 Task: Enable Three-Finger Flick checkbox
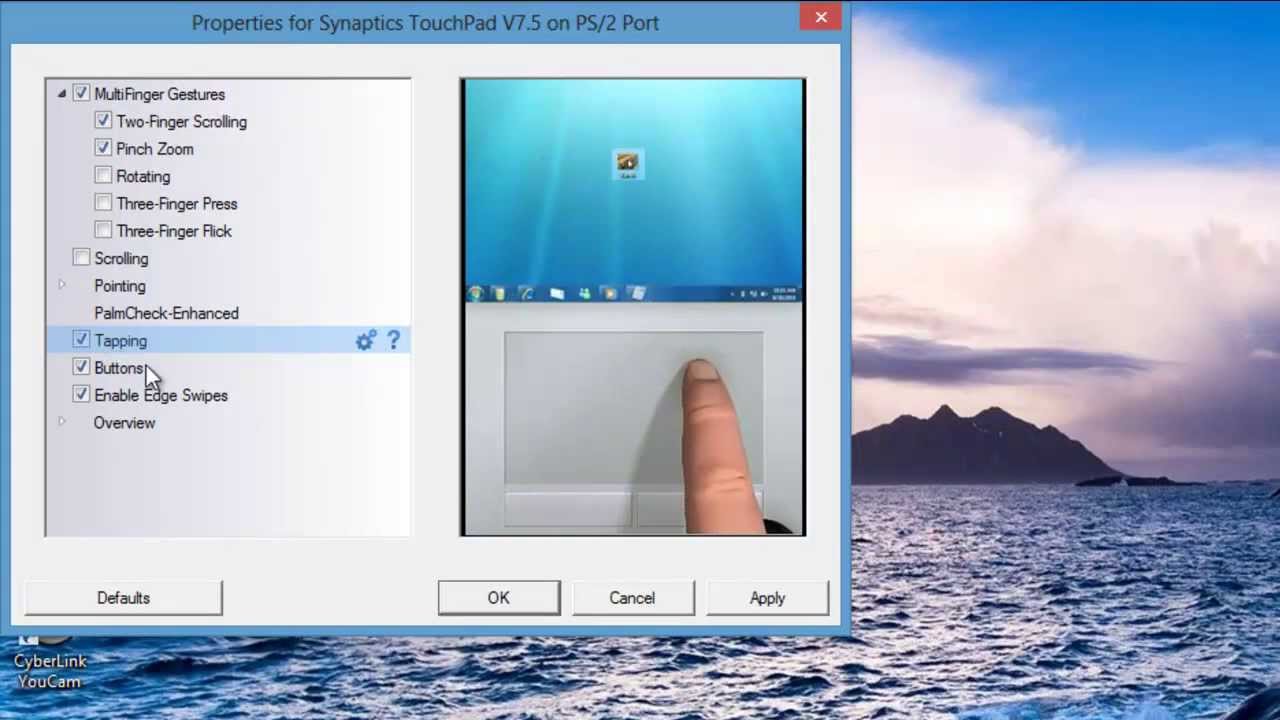point(103,231)
